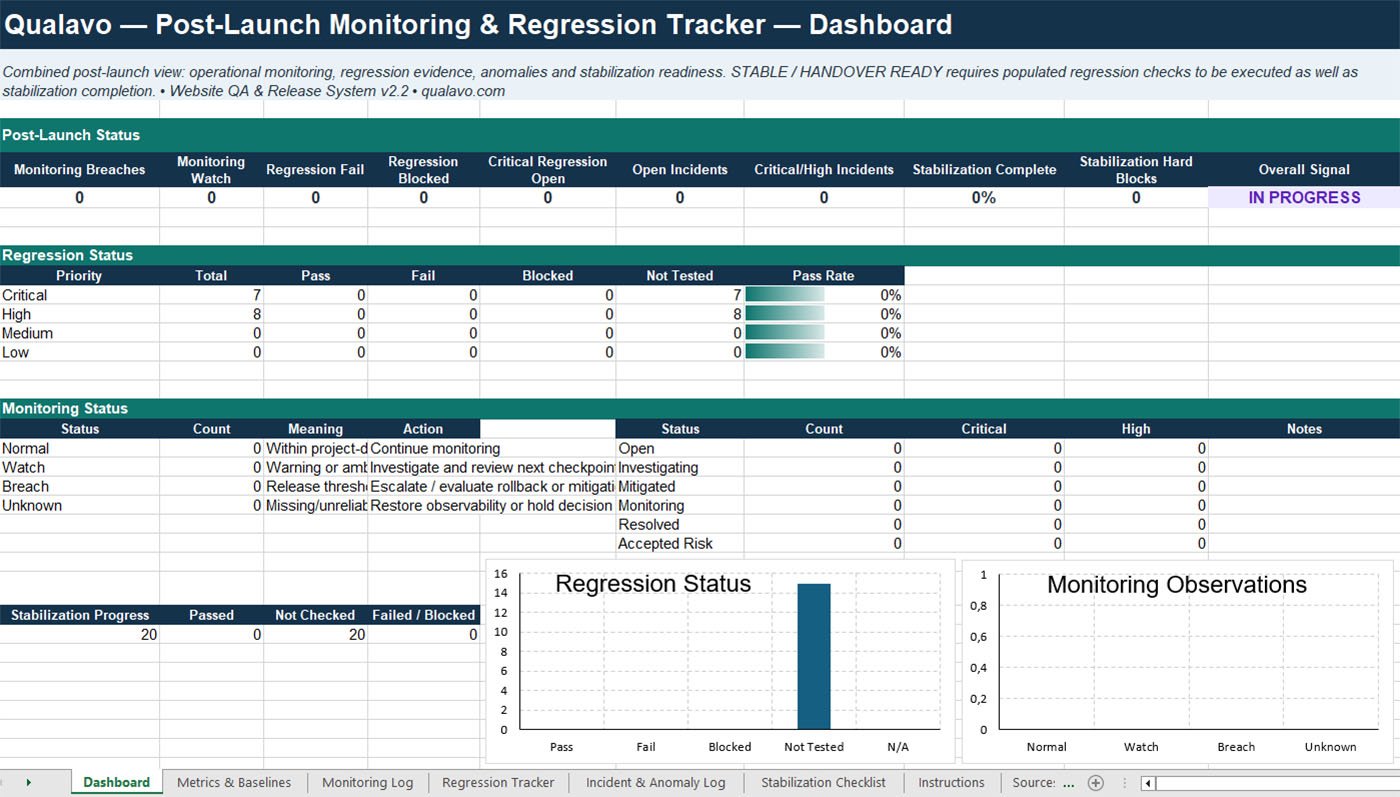Select the High priority row label
Screen dimensions: 1400x797
[x=80, y=314]
